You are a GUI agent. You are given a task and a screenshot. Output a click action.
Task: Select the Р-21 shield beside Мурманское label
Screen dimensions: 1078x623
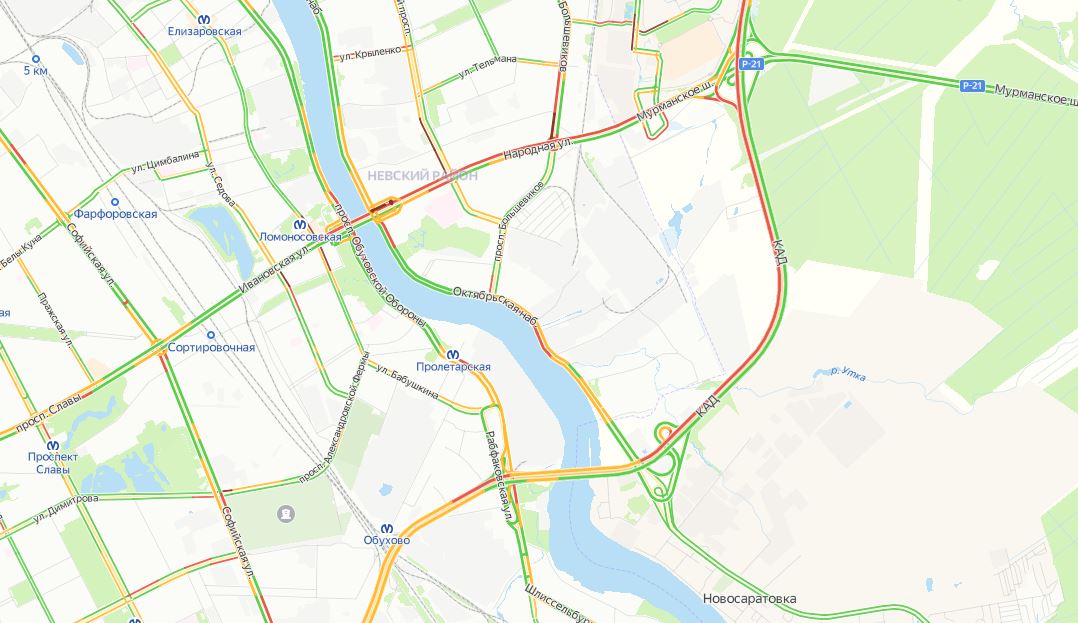(972, 85)
